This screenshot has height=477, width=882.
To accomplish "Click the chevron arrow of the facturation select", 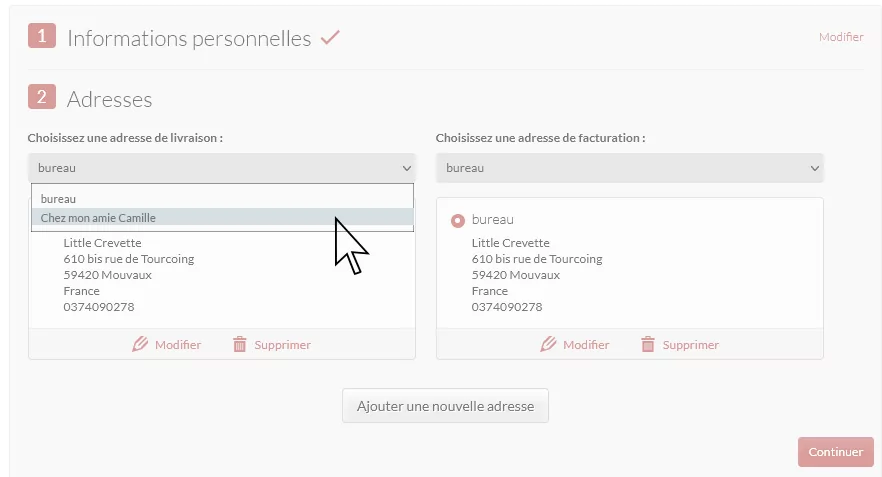I will (x=814, y=168).
